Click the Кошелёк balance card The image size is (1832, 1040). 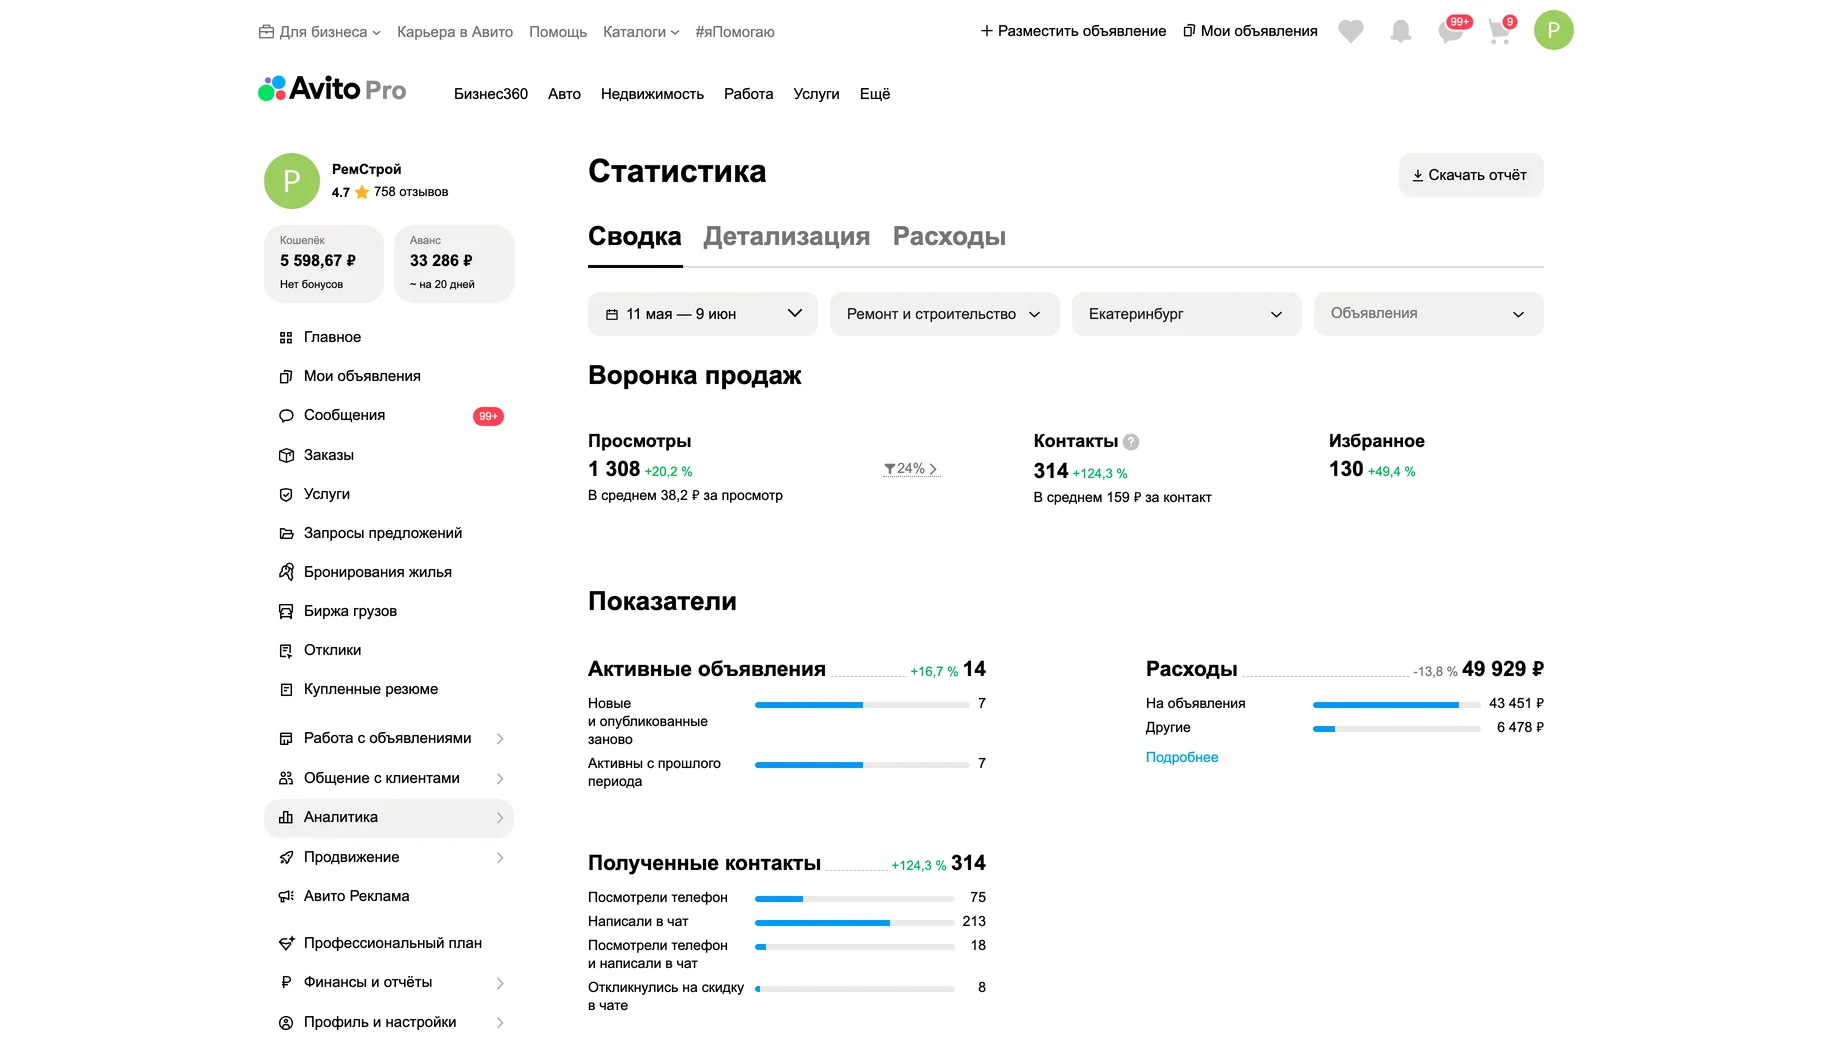point(324,264)
